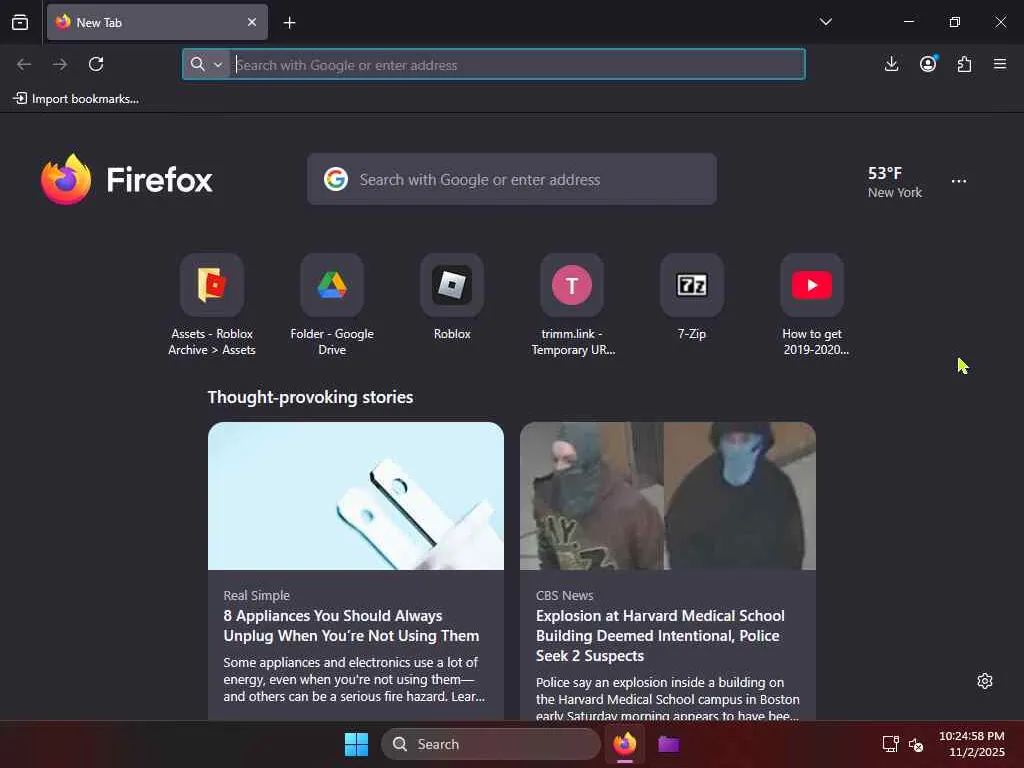Open the Downloads panel icon
The image size is (1024, 768).
[891, 64]
